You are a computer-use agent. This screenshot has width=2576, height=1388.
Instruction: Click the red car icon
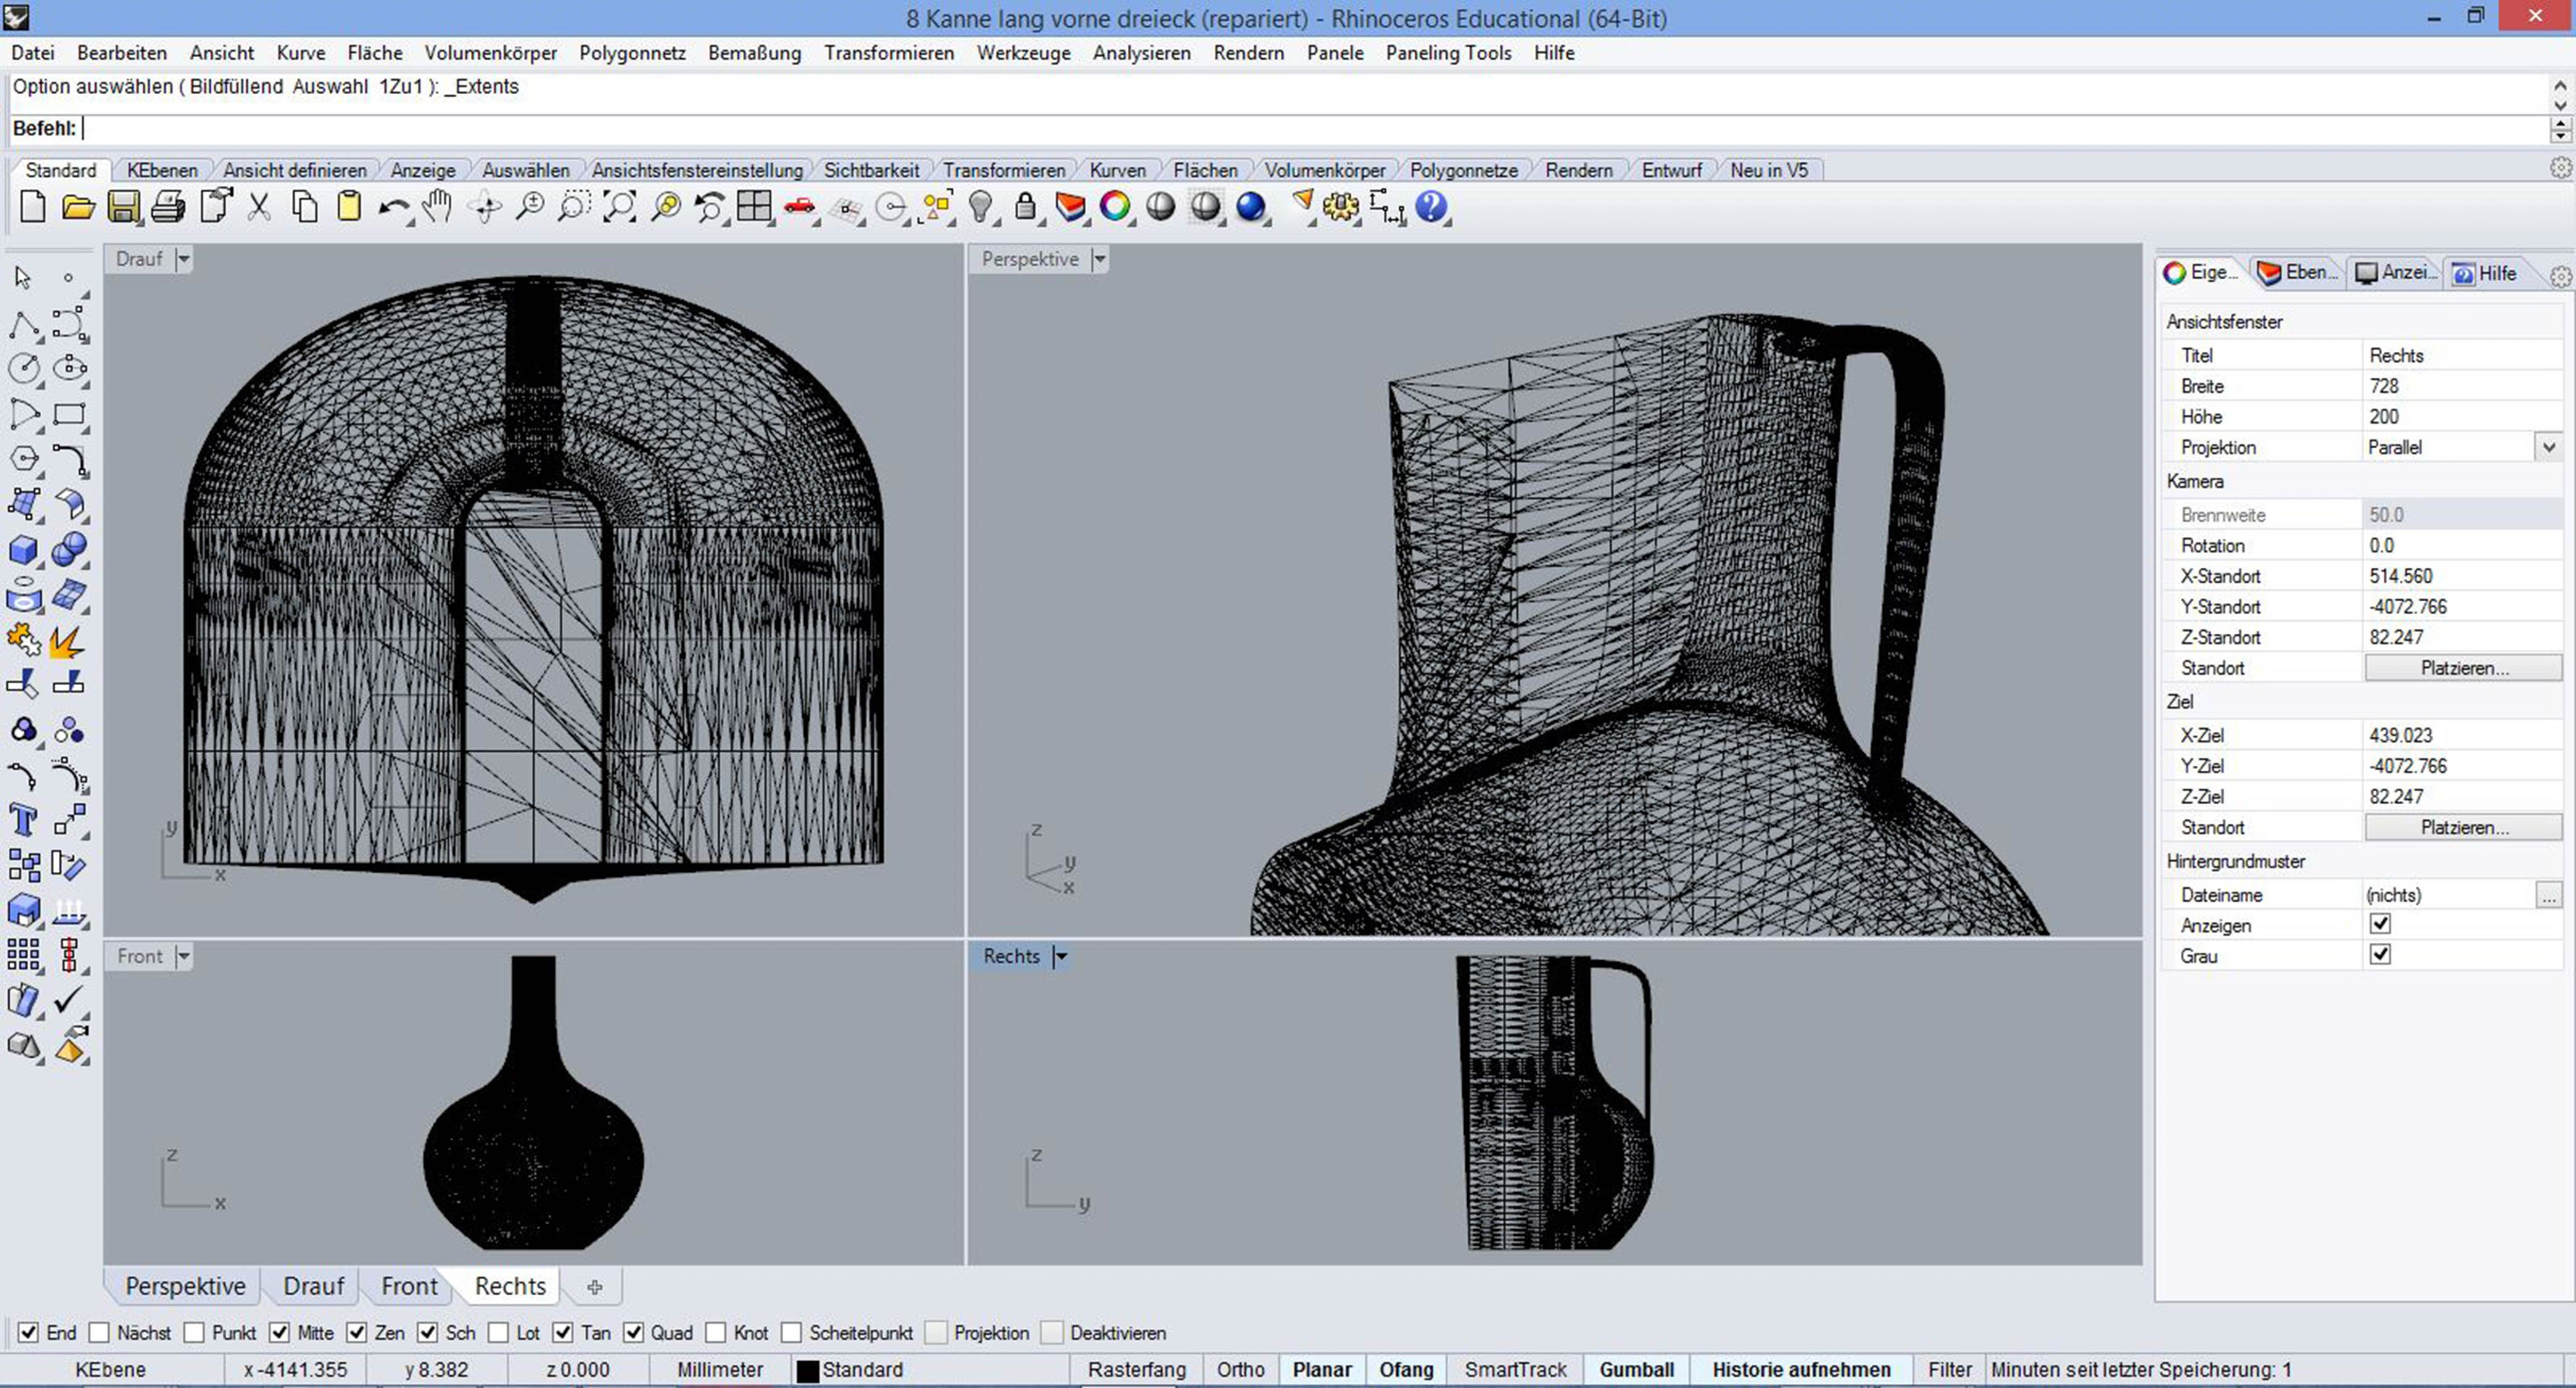click(799, 207)
